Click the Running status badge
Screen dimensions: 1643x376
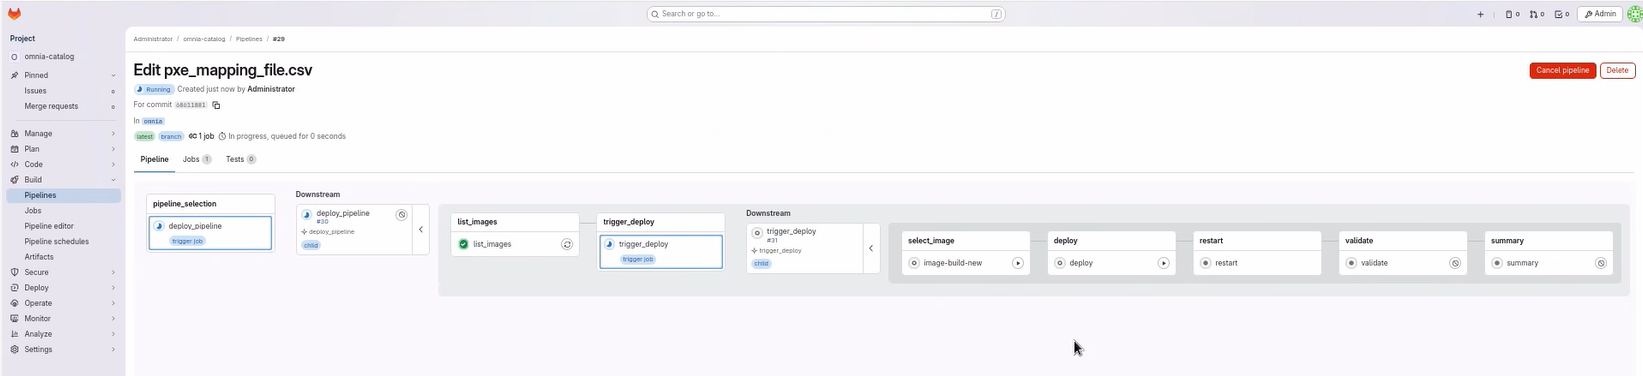pyautogui.click(x=154, y=89)
